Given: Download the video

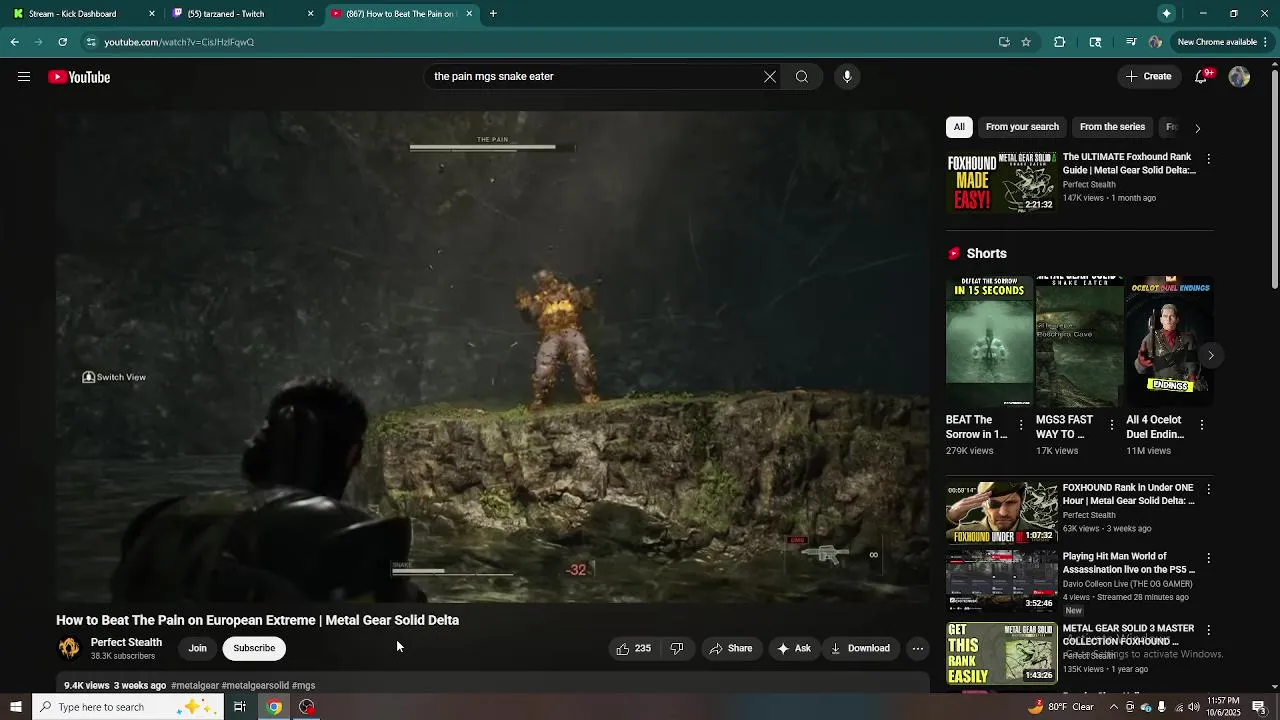Looking at the screenshot, I should pyautogui.click(x=860, y=648).
